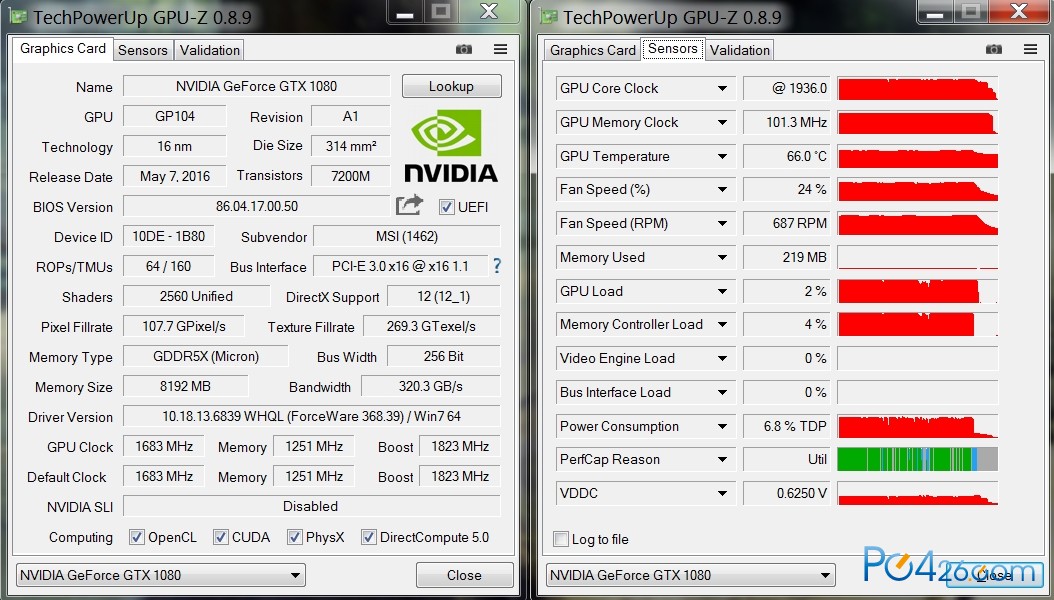Click the Driver Version field

pyautogui.click(x=311, y=416)
